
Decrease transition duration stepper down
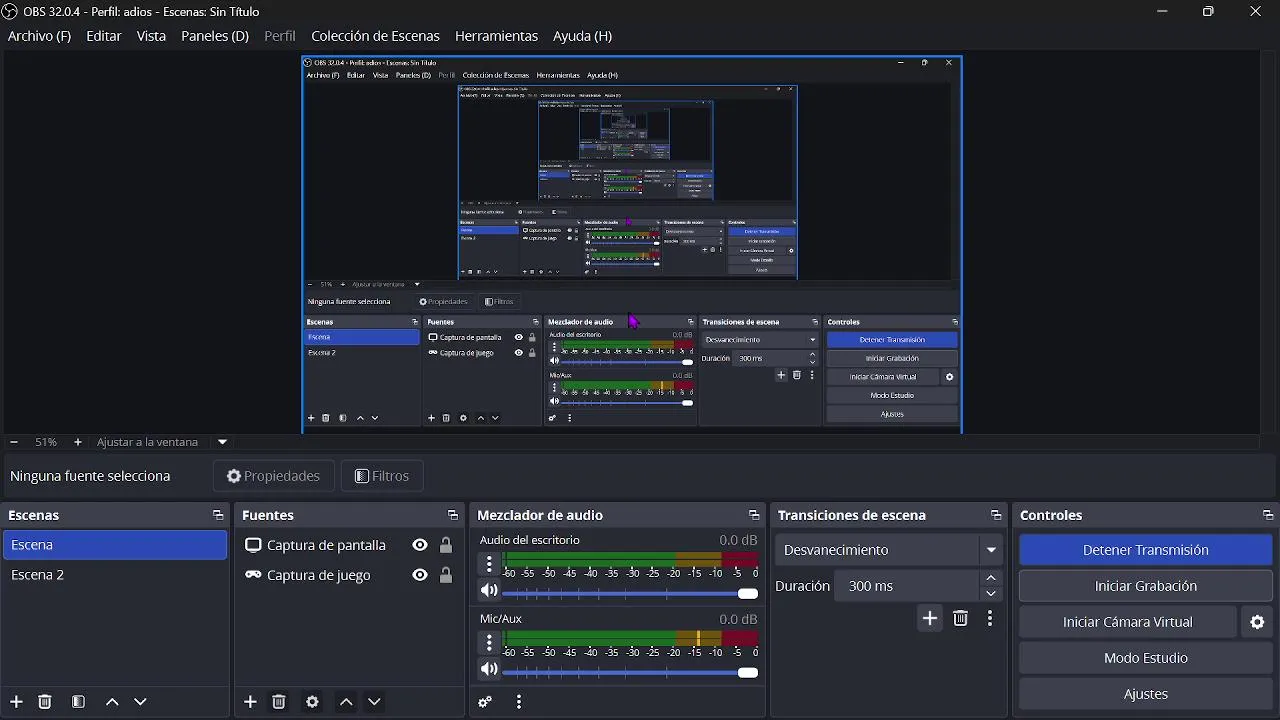(x=991, y=593)
